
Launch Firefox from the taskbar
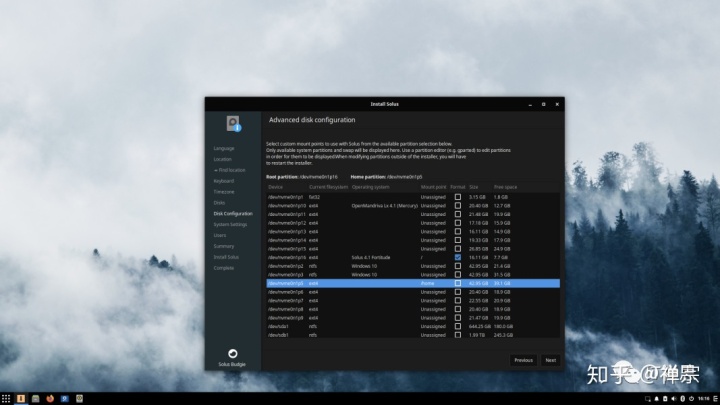(50, 399)
